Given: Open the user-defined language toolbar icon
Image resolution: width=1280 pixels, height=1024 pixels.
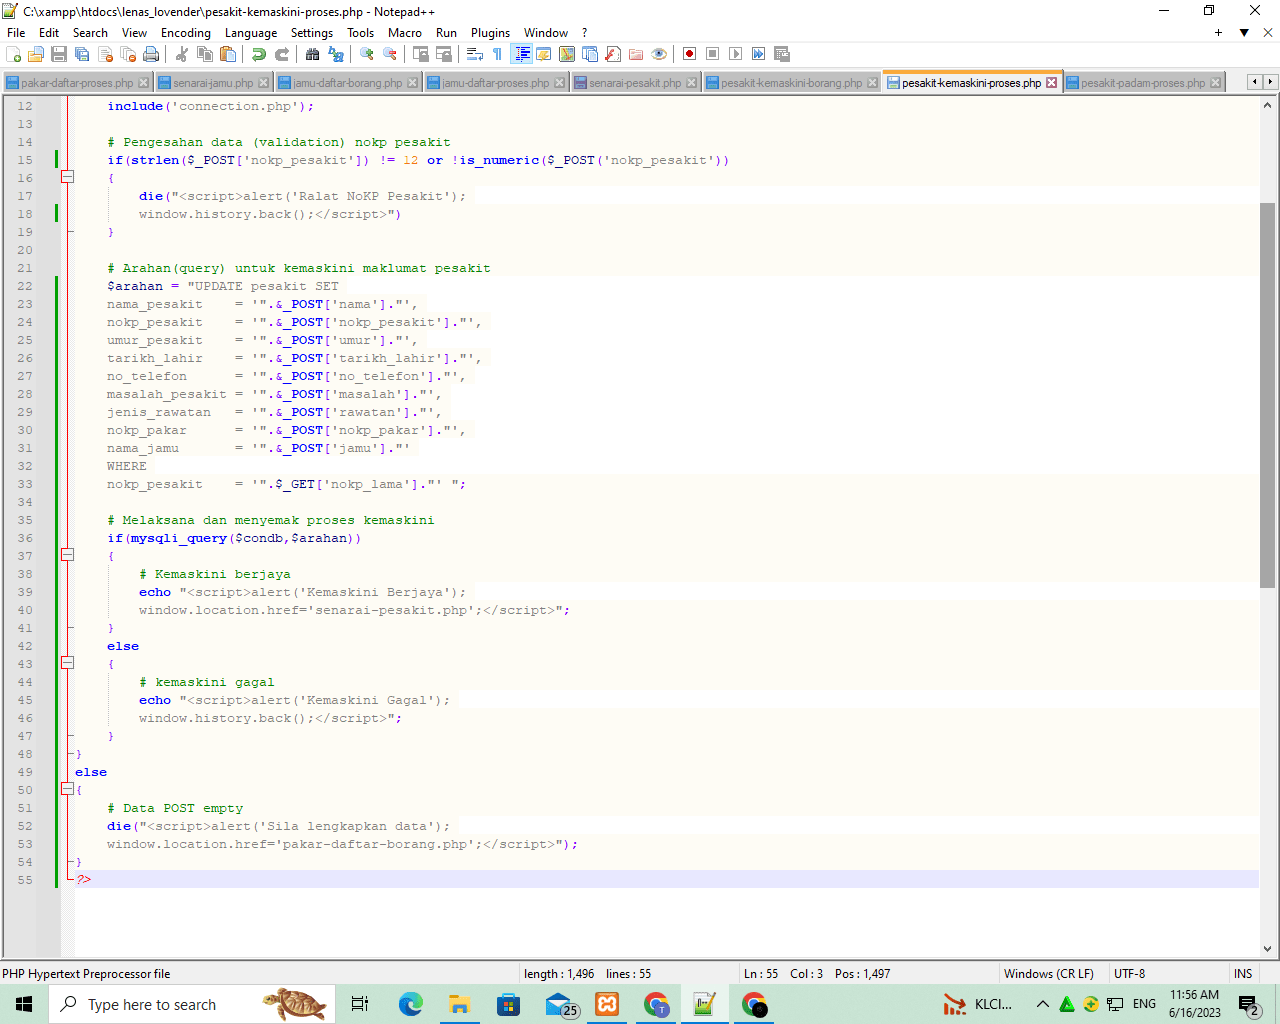Looking at the screenshot, I should click(x=544, y=54).
